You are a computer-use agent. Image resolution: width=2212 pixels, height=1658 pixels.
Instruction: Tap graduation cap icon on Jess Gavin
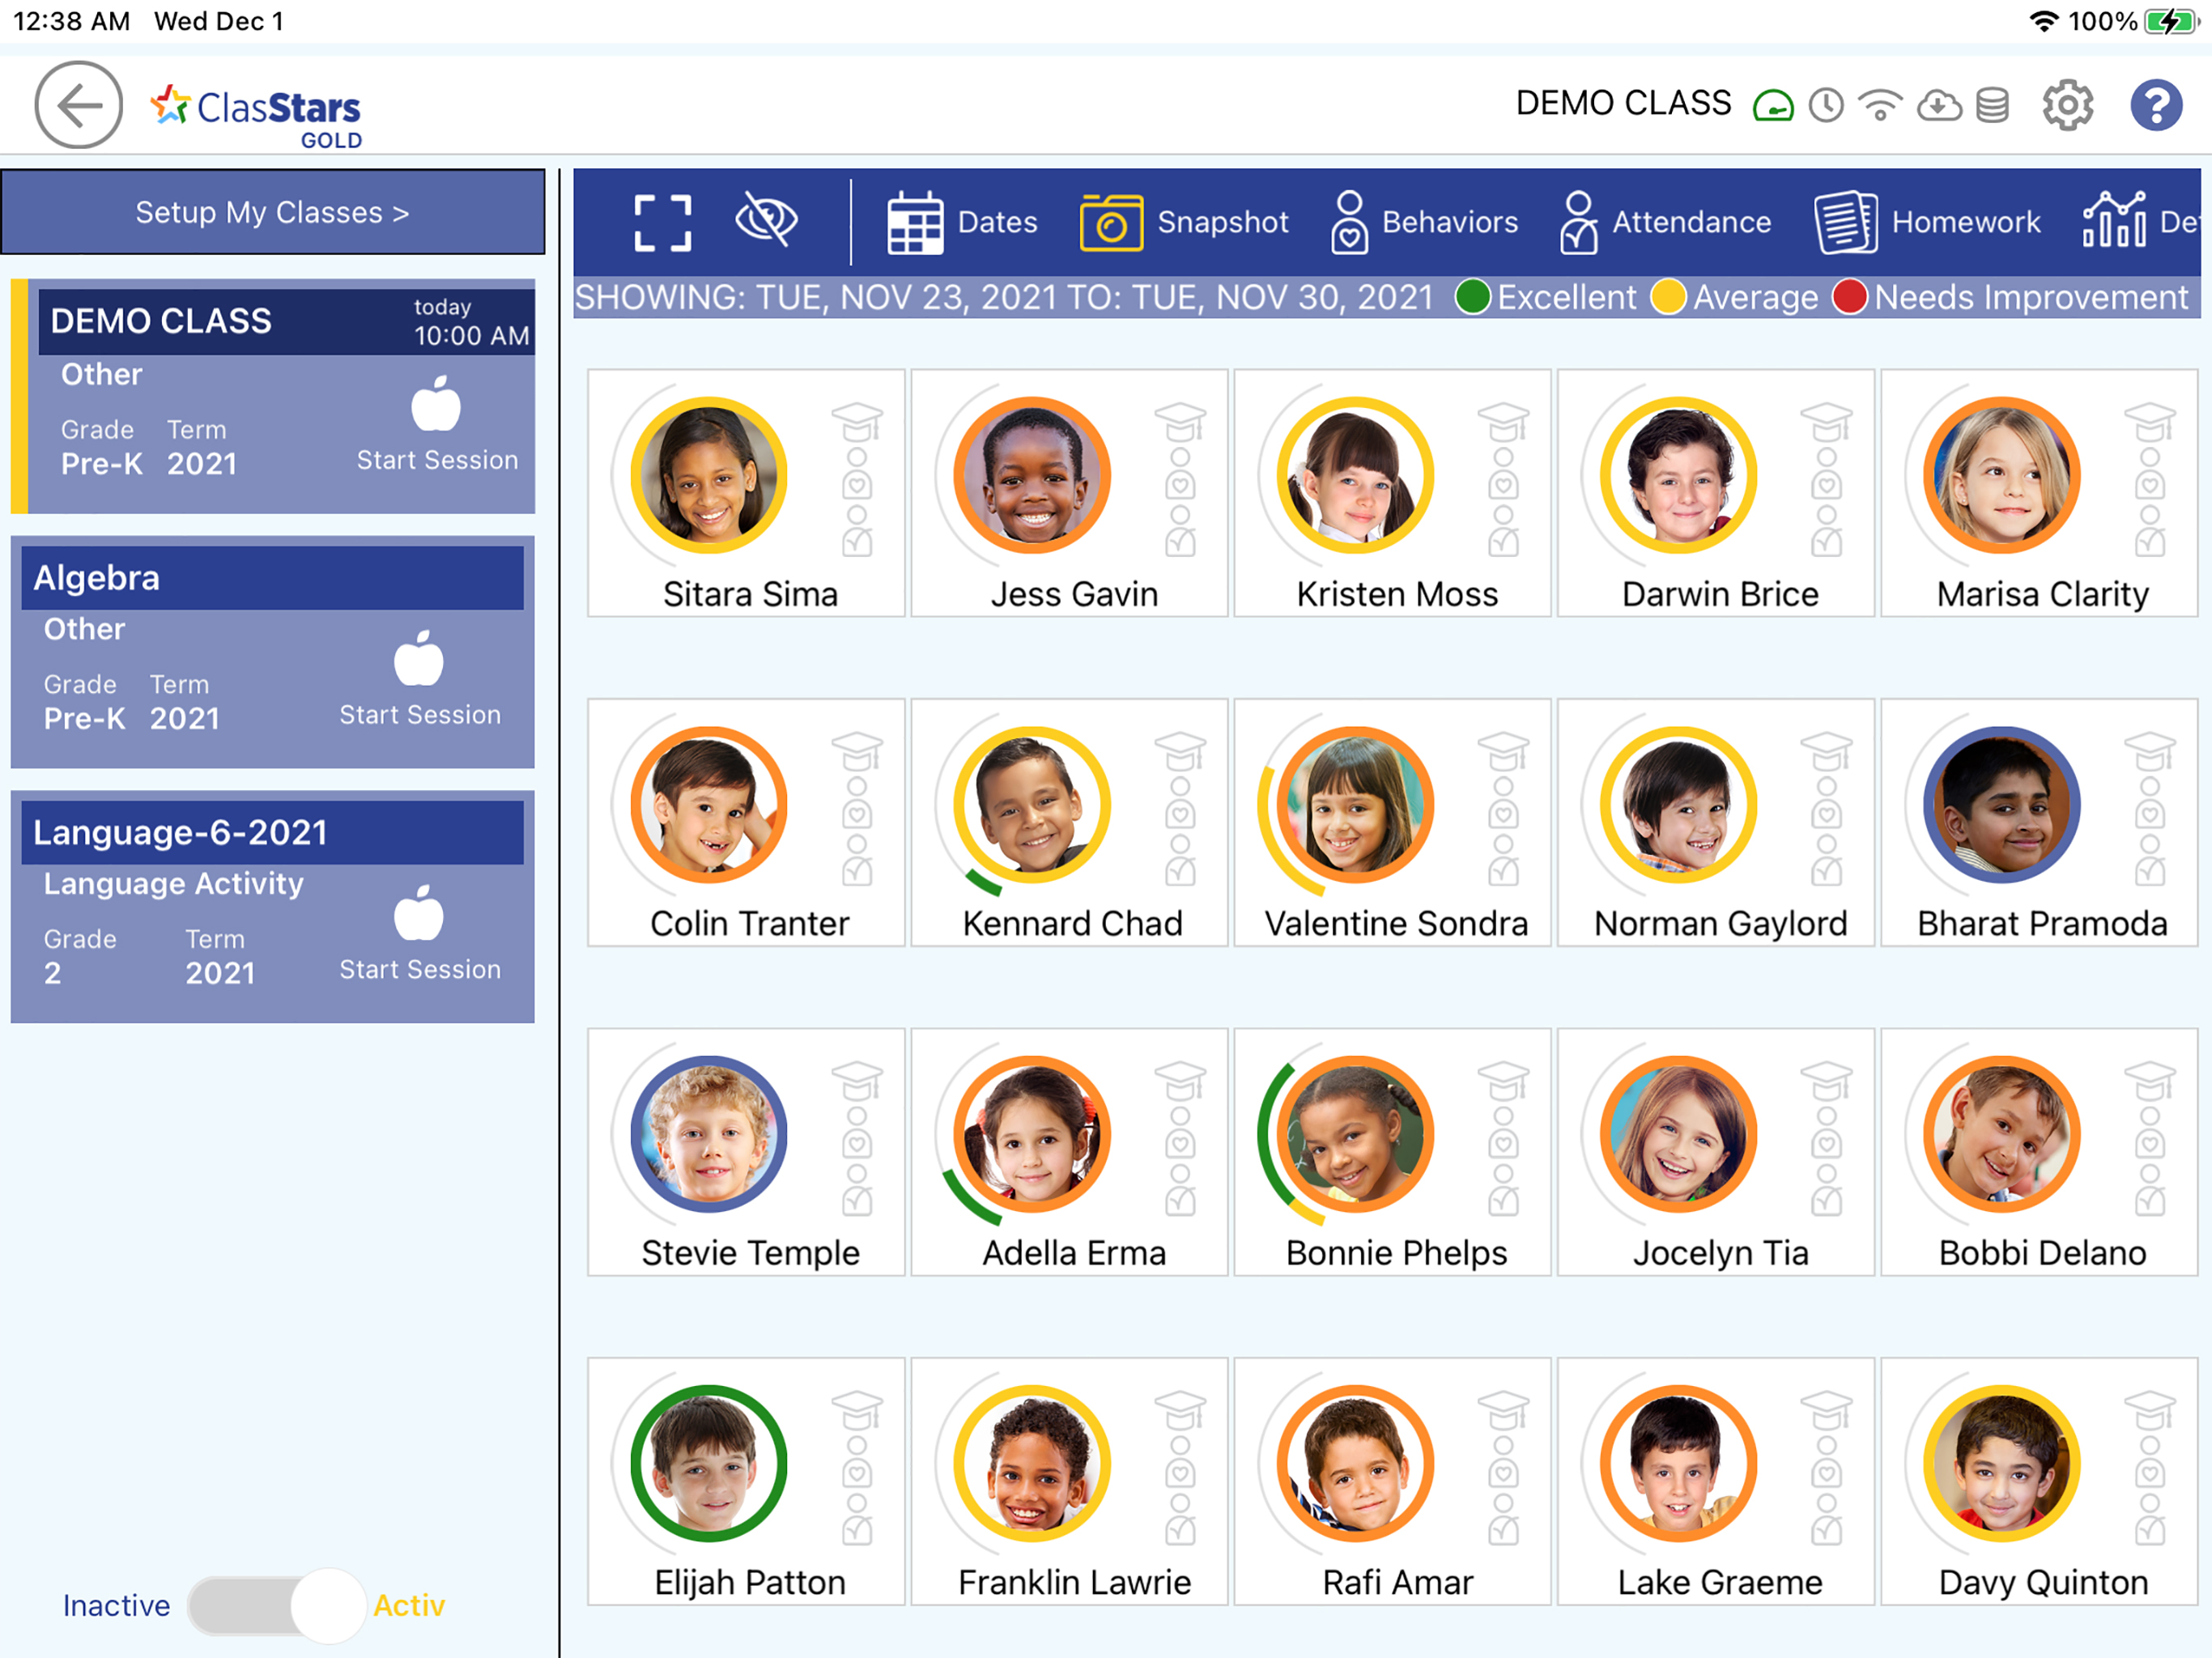click(x=1180, y=421)
